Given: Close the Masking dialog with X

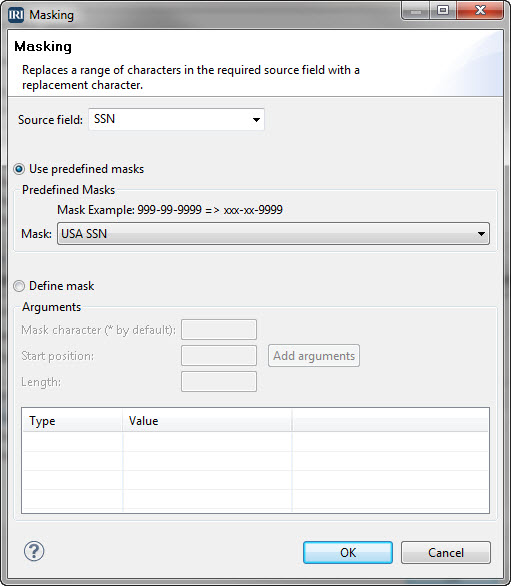Looking at the screenshot, I should tap(480, 10).
